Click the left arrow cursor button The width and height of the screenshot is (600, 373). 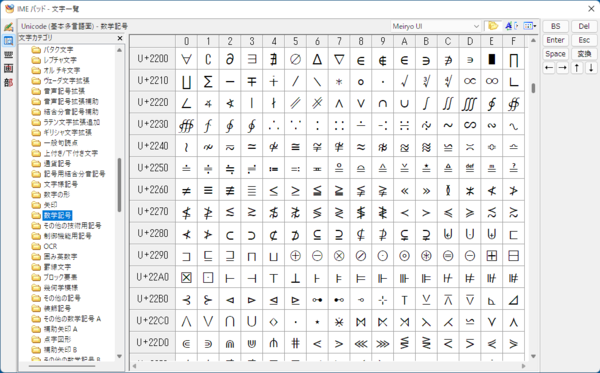coord(549,68)
